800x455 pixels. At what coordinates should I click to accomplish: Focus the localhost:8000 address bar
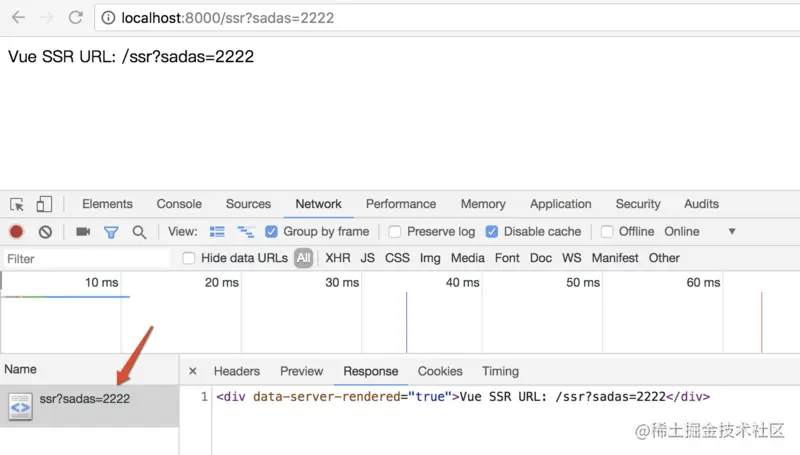click(x=449, y=18)
